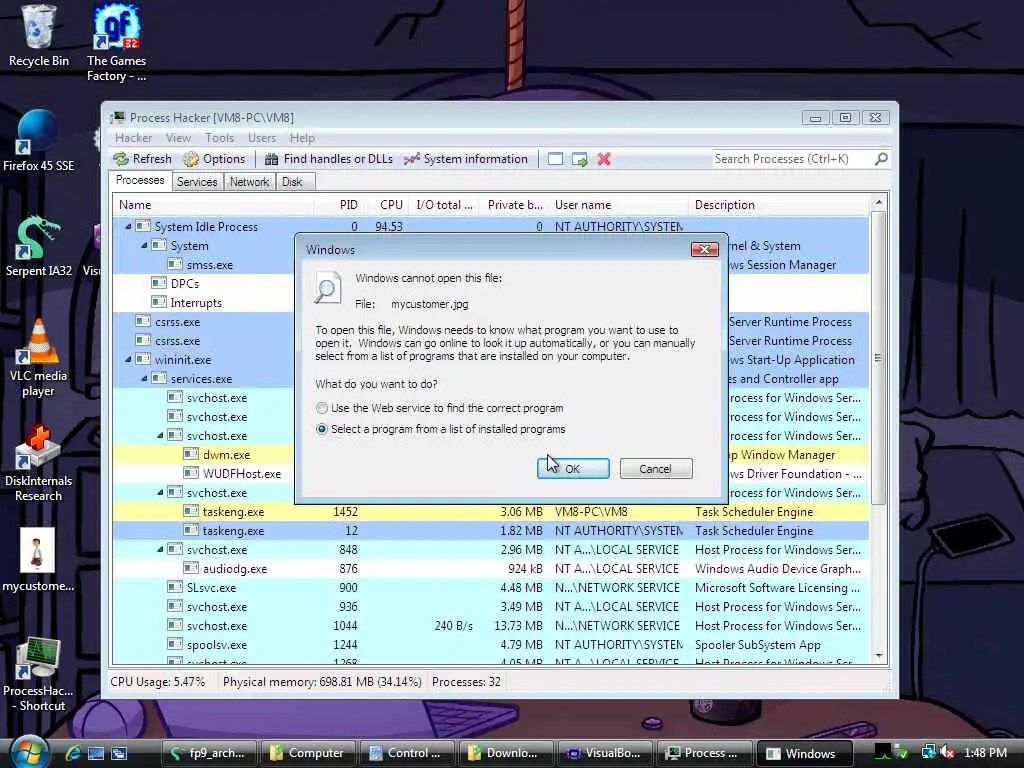Click Cancel in the Windows dialog
The height and width of the screenshot is (768, 1024).
coord(656,469)
